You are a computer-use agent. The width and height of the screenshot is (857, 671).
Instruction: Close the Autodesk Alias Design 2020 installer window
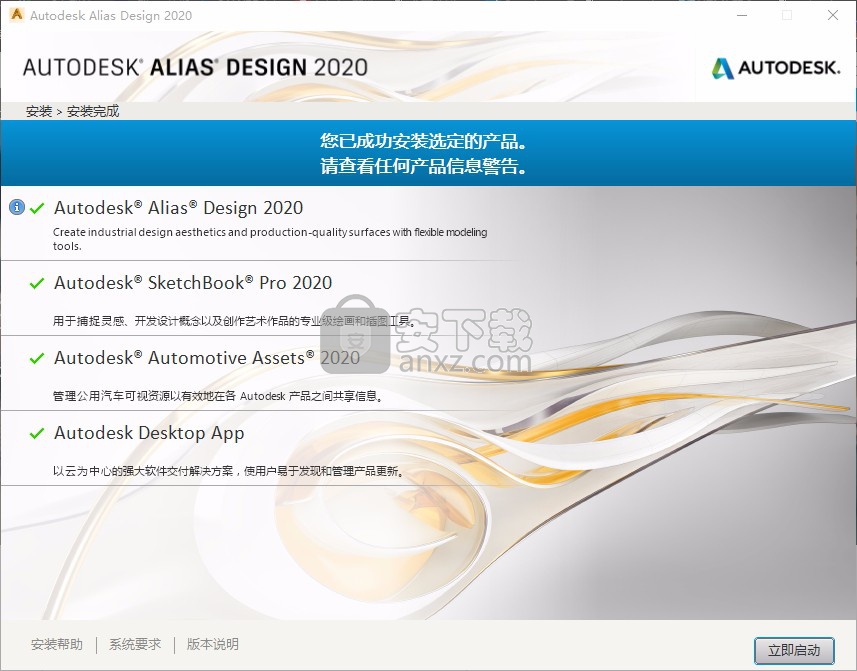(x=833, y=15)
